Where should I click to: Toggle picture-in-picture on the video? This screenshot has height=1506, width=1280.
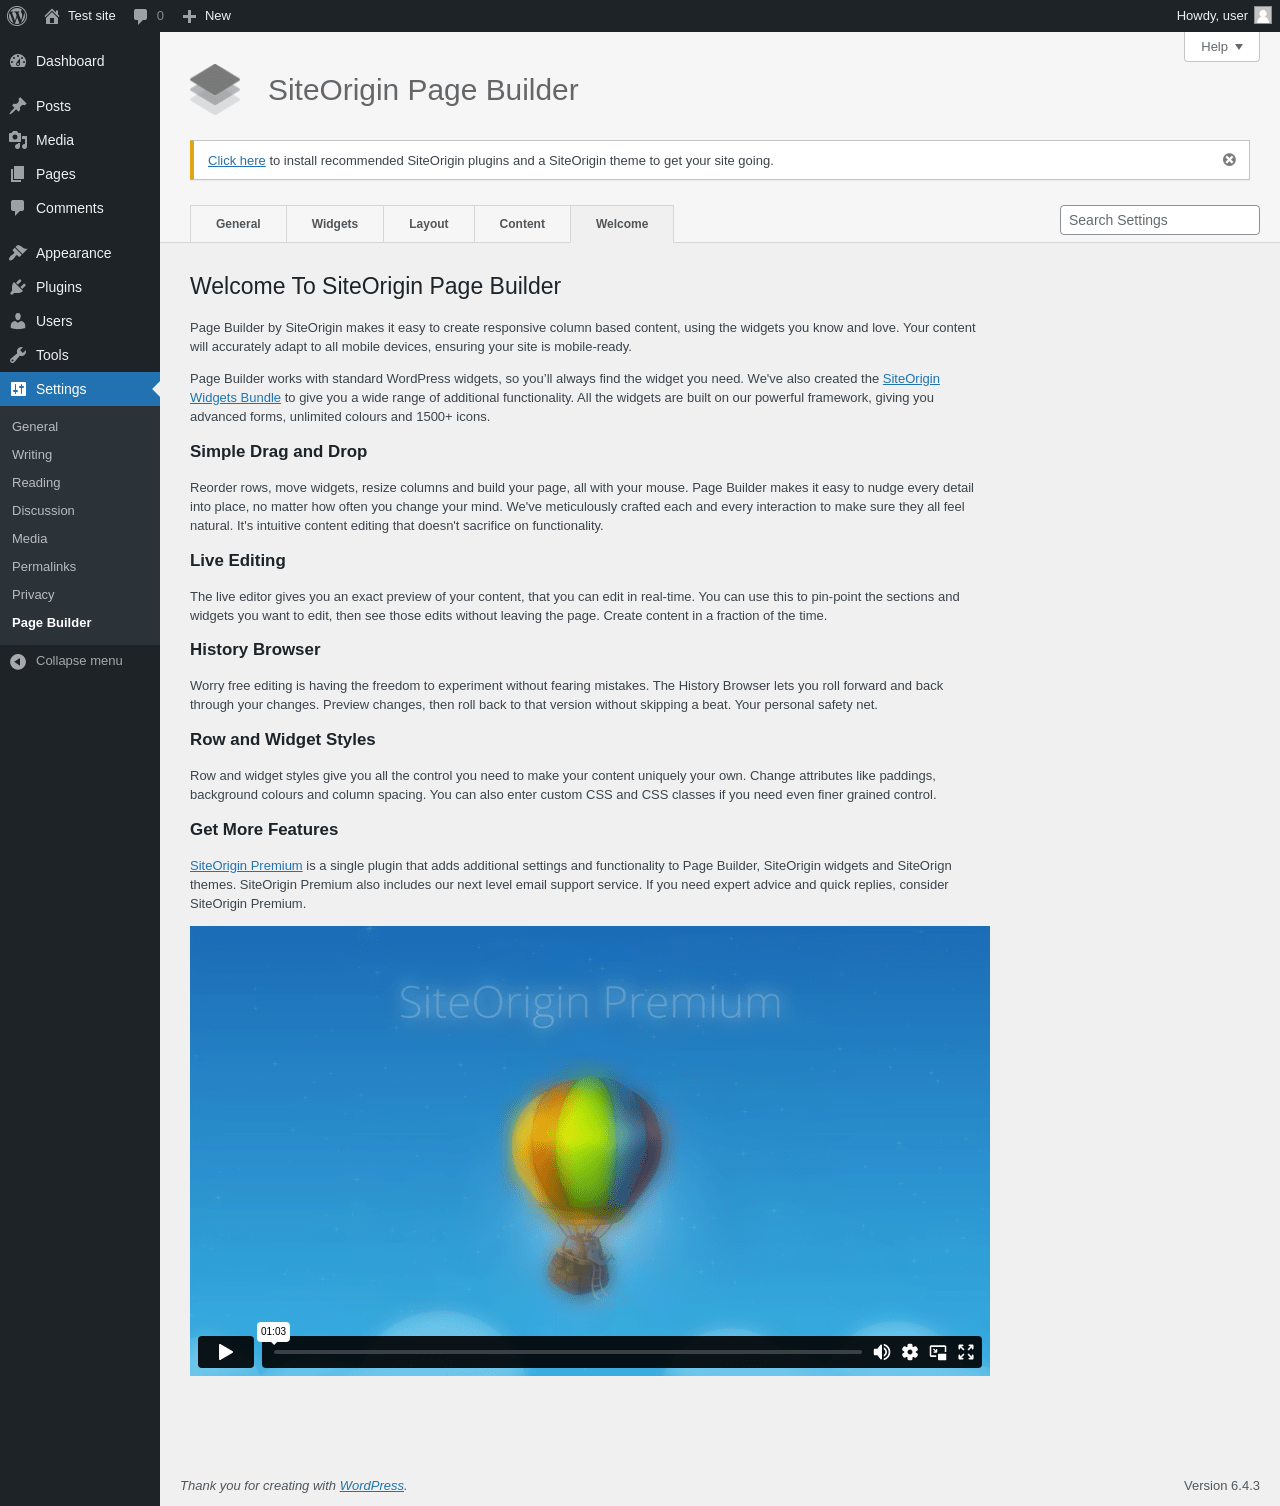[x=938, y=1352]
